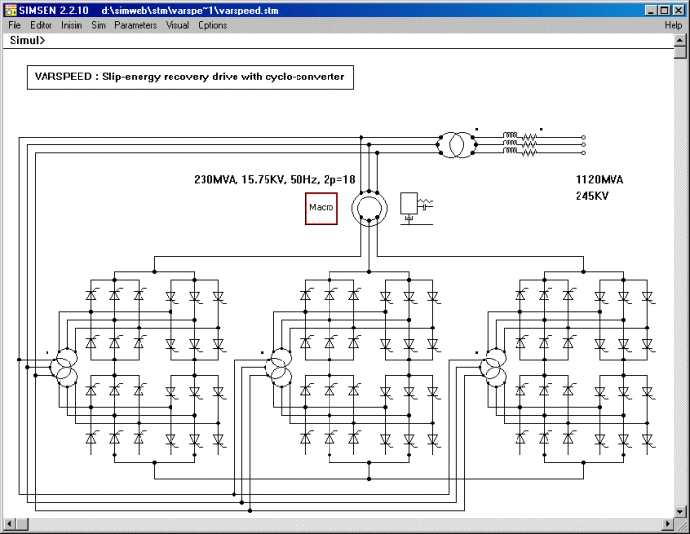Viewport: 690px width, 534px height.
Task: Select the middle cyclo-converter transformer
Action: pos(280,367)
